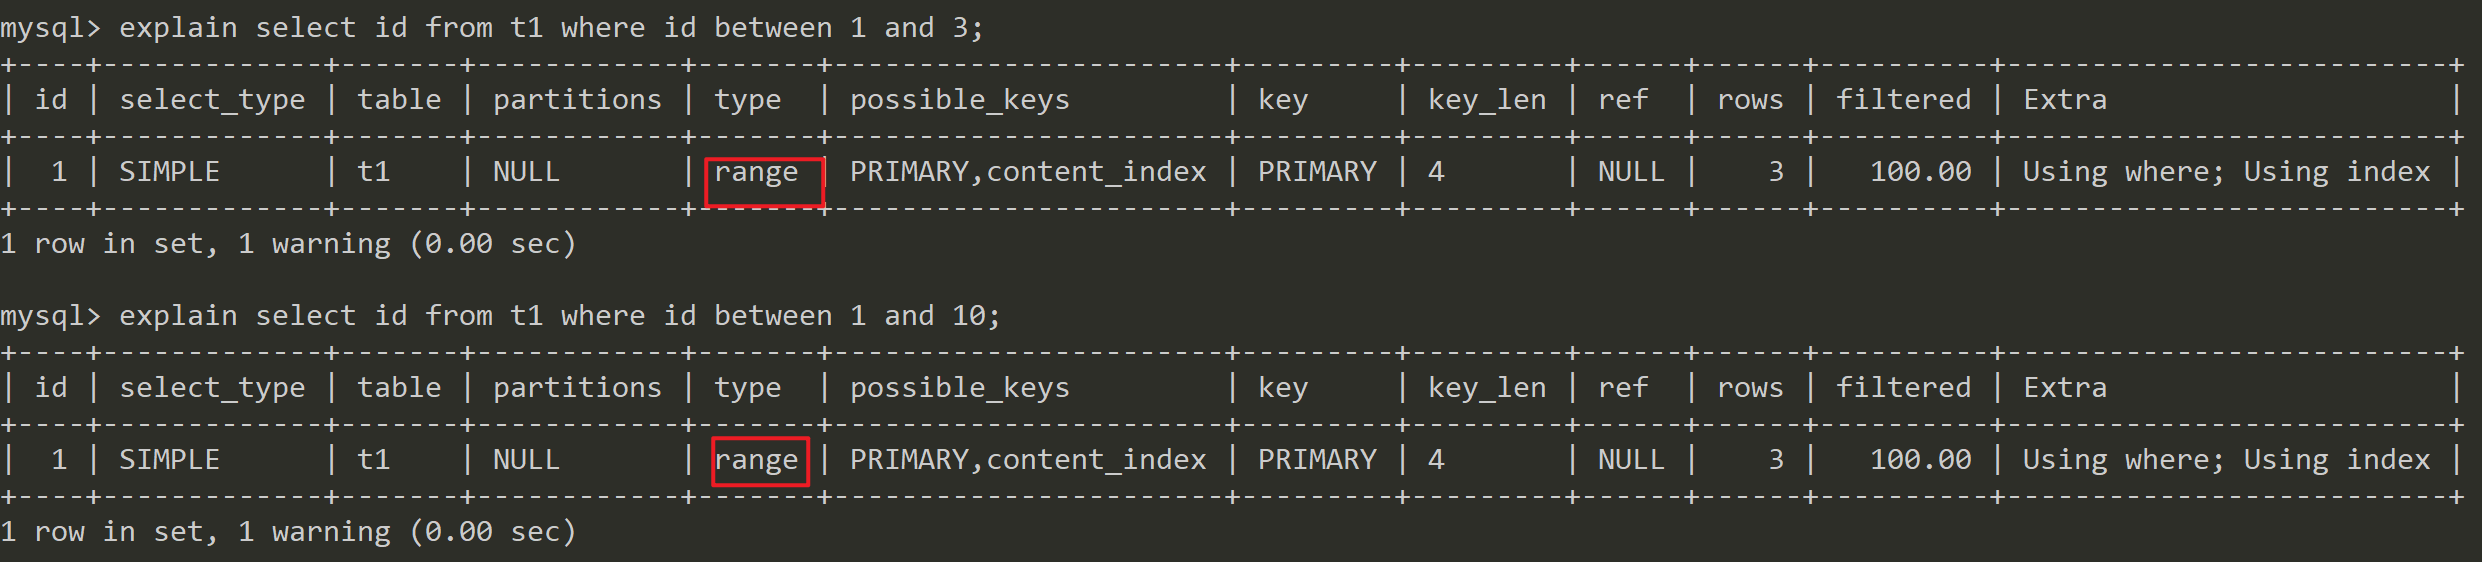Image resolution: width=2482 pixels, height=562 pixels.
Task: Click red-boxed 'range' under the 1-and-10 query
Action: click(757, 461)
